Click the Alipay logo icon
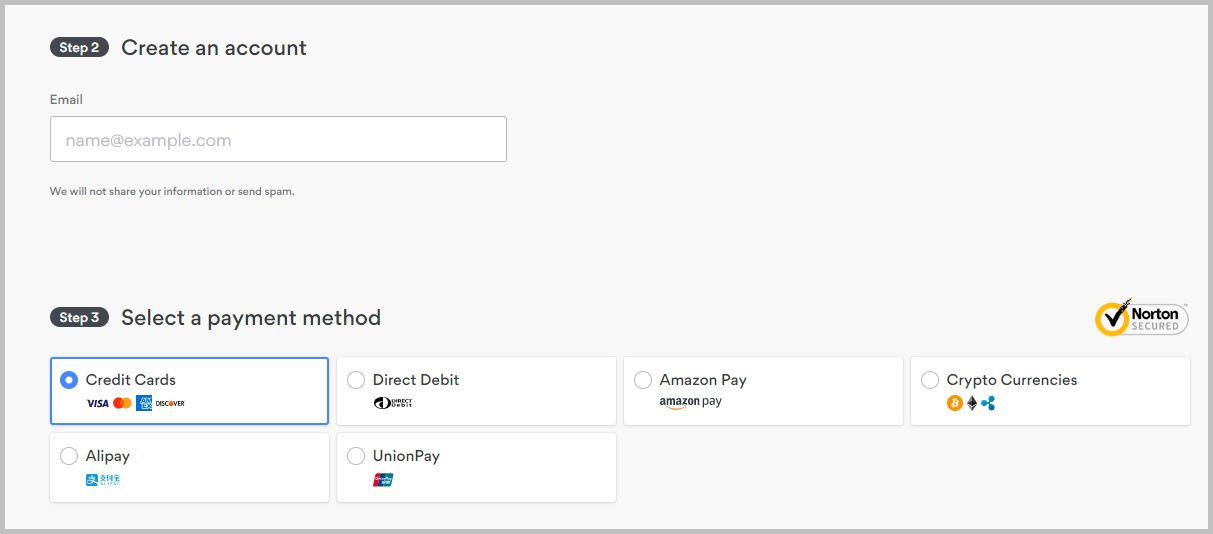1213x534 pixels. 103,480
